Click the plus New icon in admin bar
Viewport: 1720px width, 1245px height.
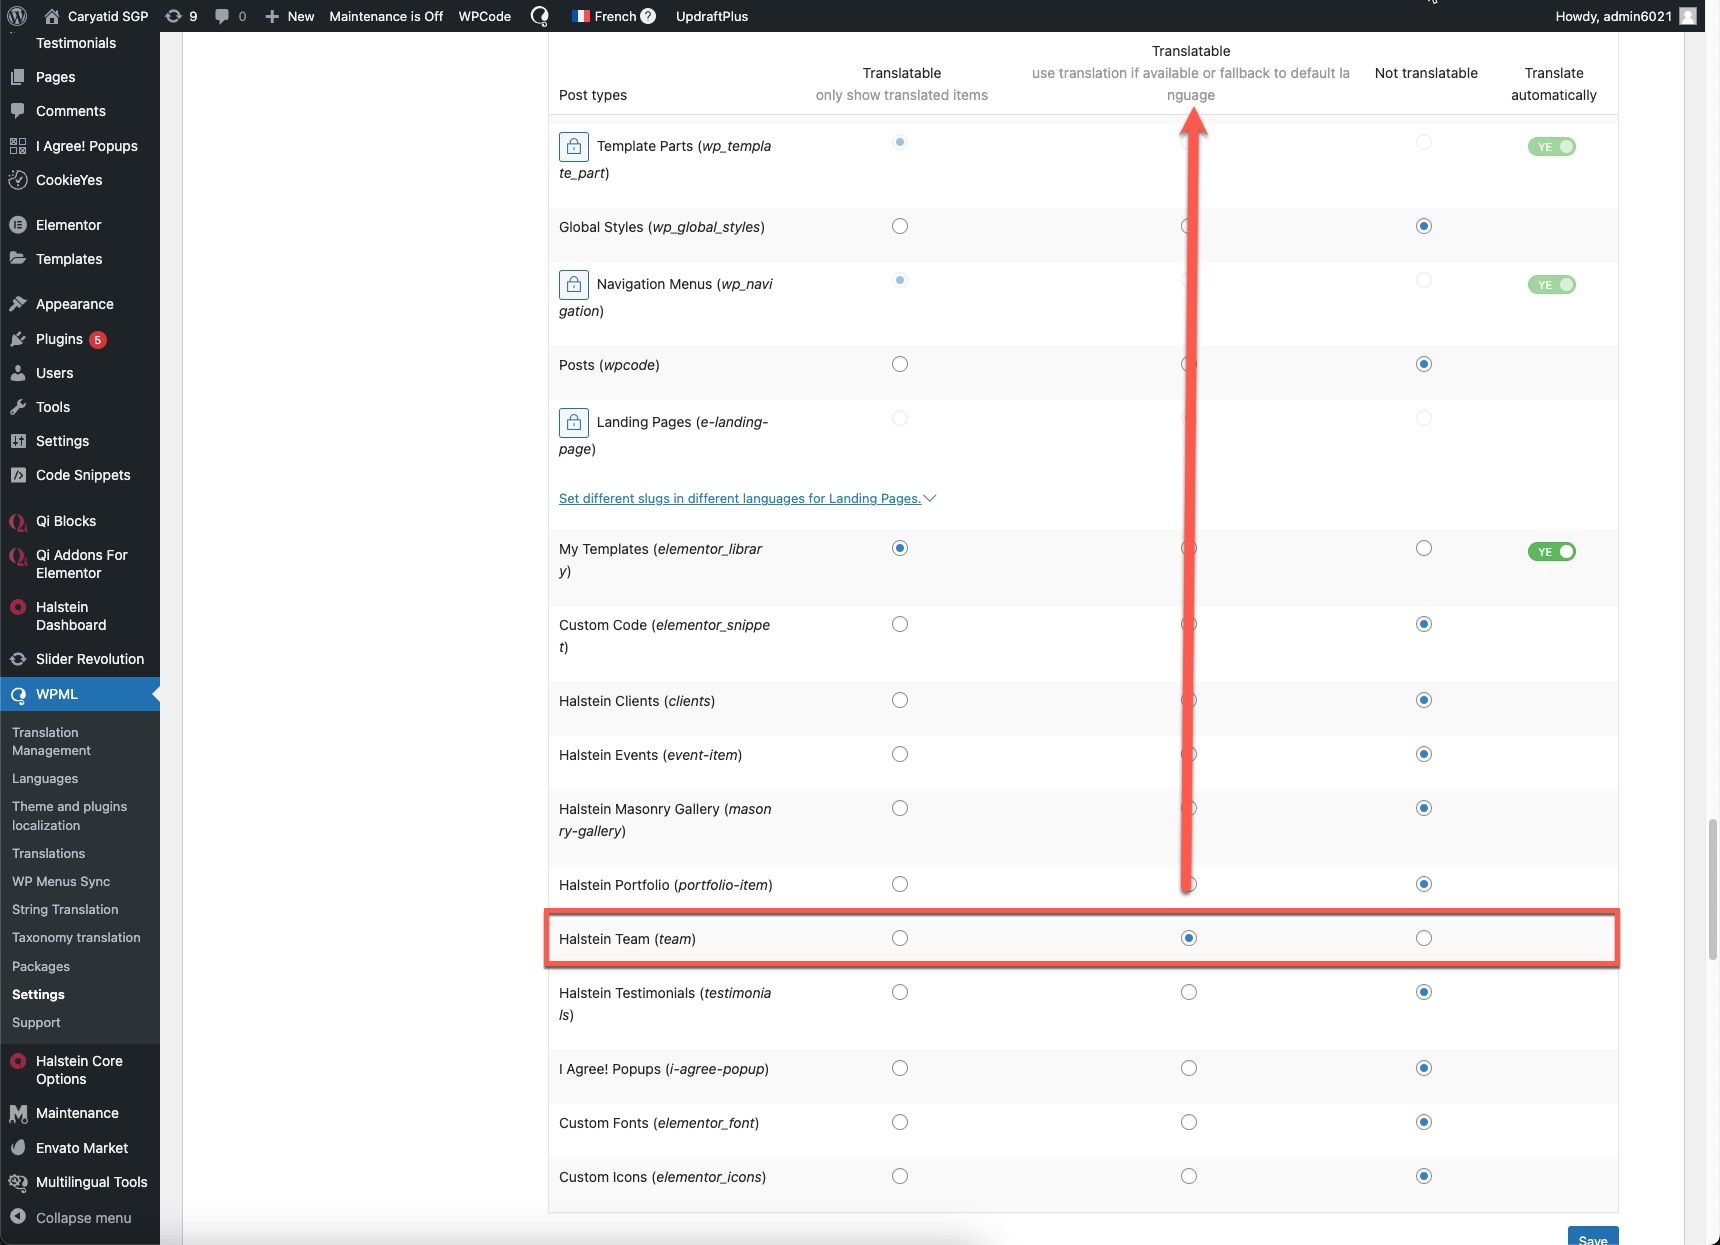click(x=272, y=16)
